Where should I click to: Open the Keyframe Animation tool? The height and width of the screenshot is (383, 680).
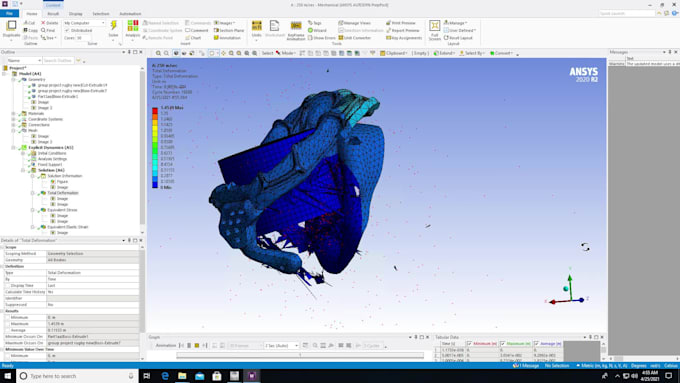(x=296, y=29)
